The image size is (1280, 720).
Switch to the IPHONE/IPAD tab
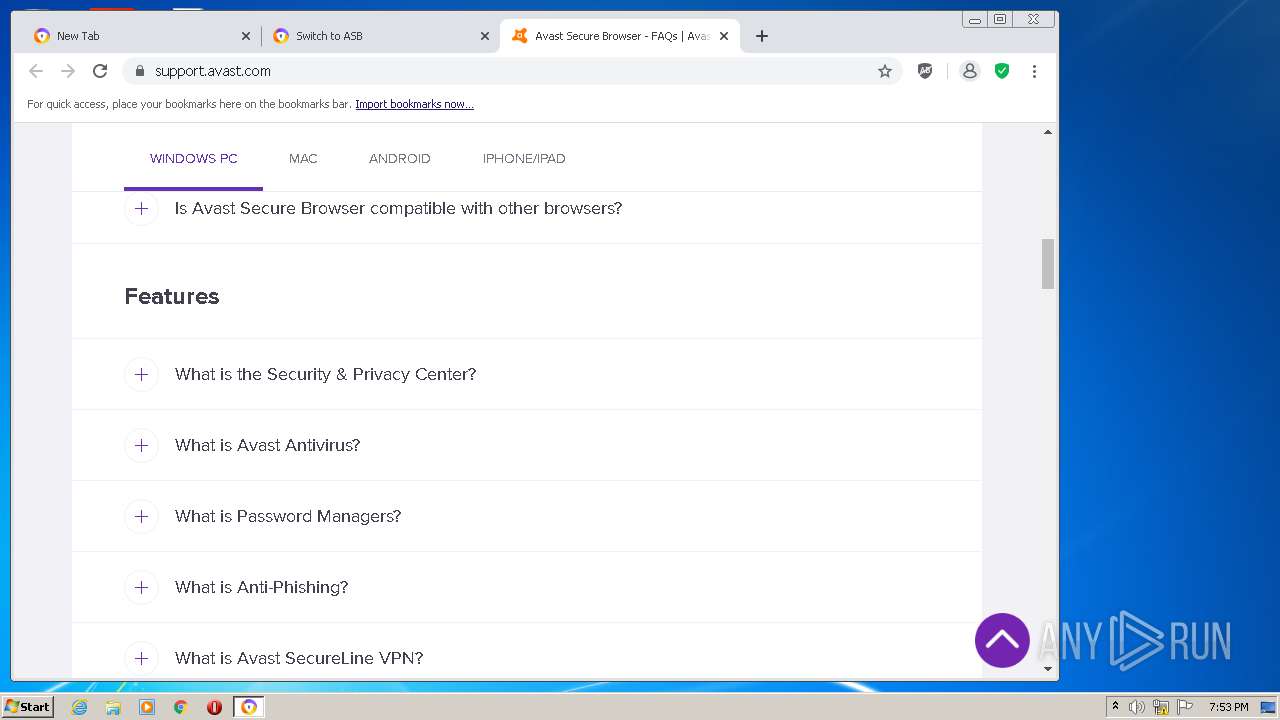pyautogui.click(x=524, y=158)
